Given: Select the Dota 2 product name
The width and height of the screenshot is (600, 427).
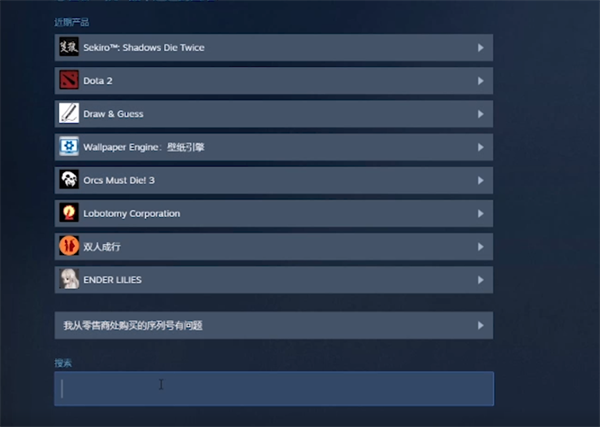Looking at the screenshot, I should pos(98,81).
